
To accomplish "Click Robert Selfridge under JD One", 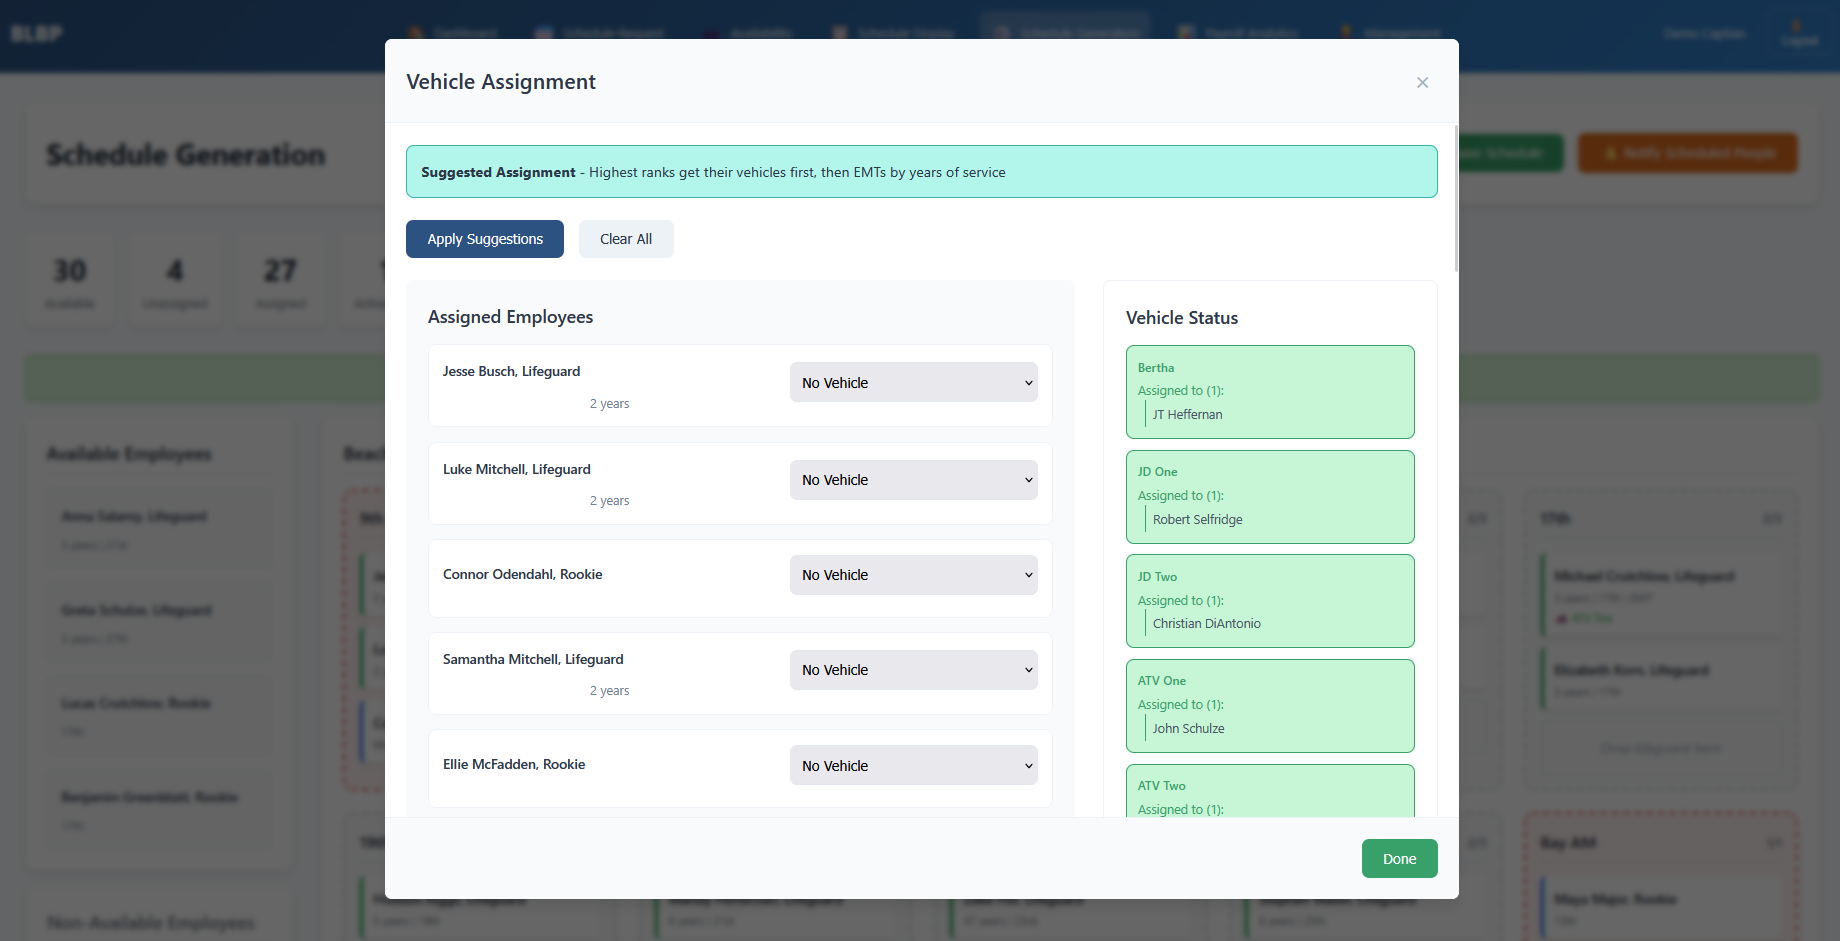I will click(1197, 520).
